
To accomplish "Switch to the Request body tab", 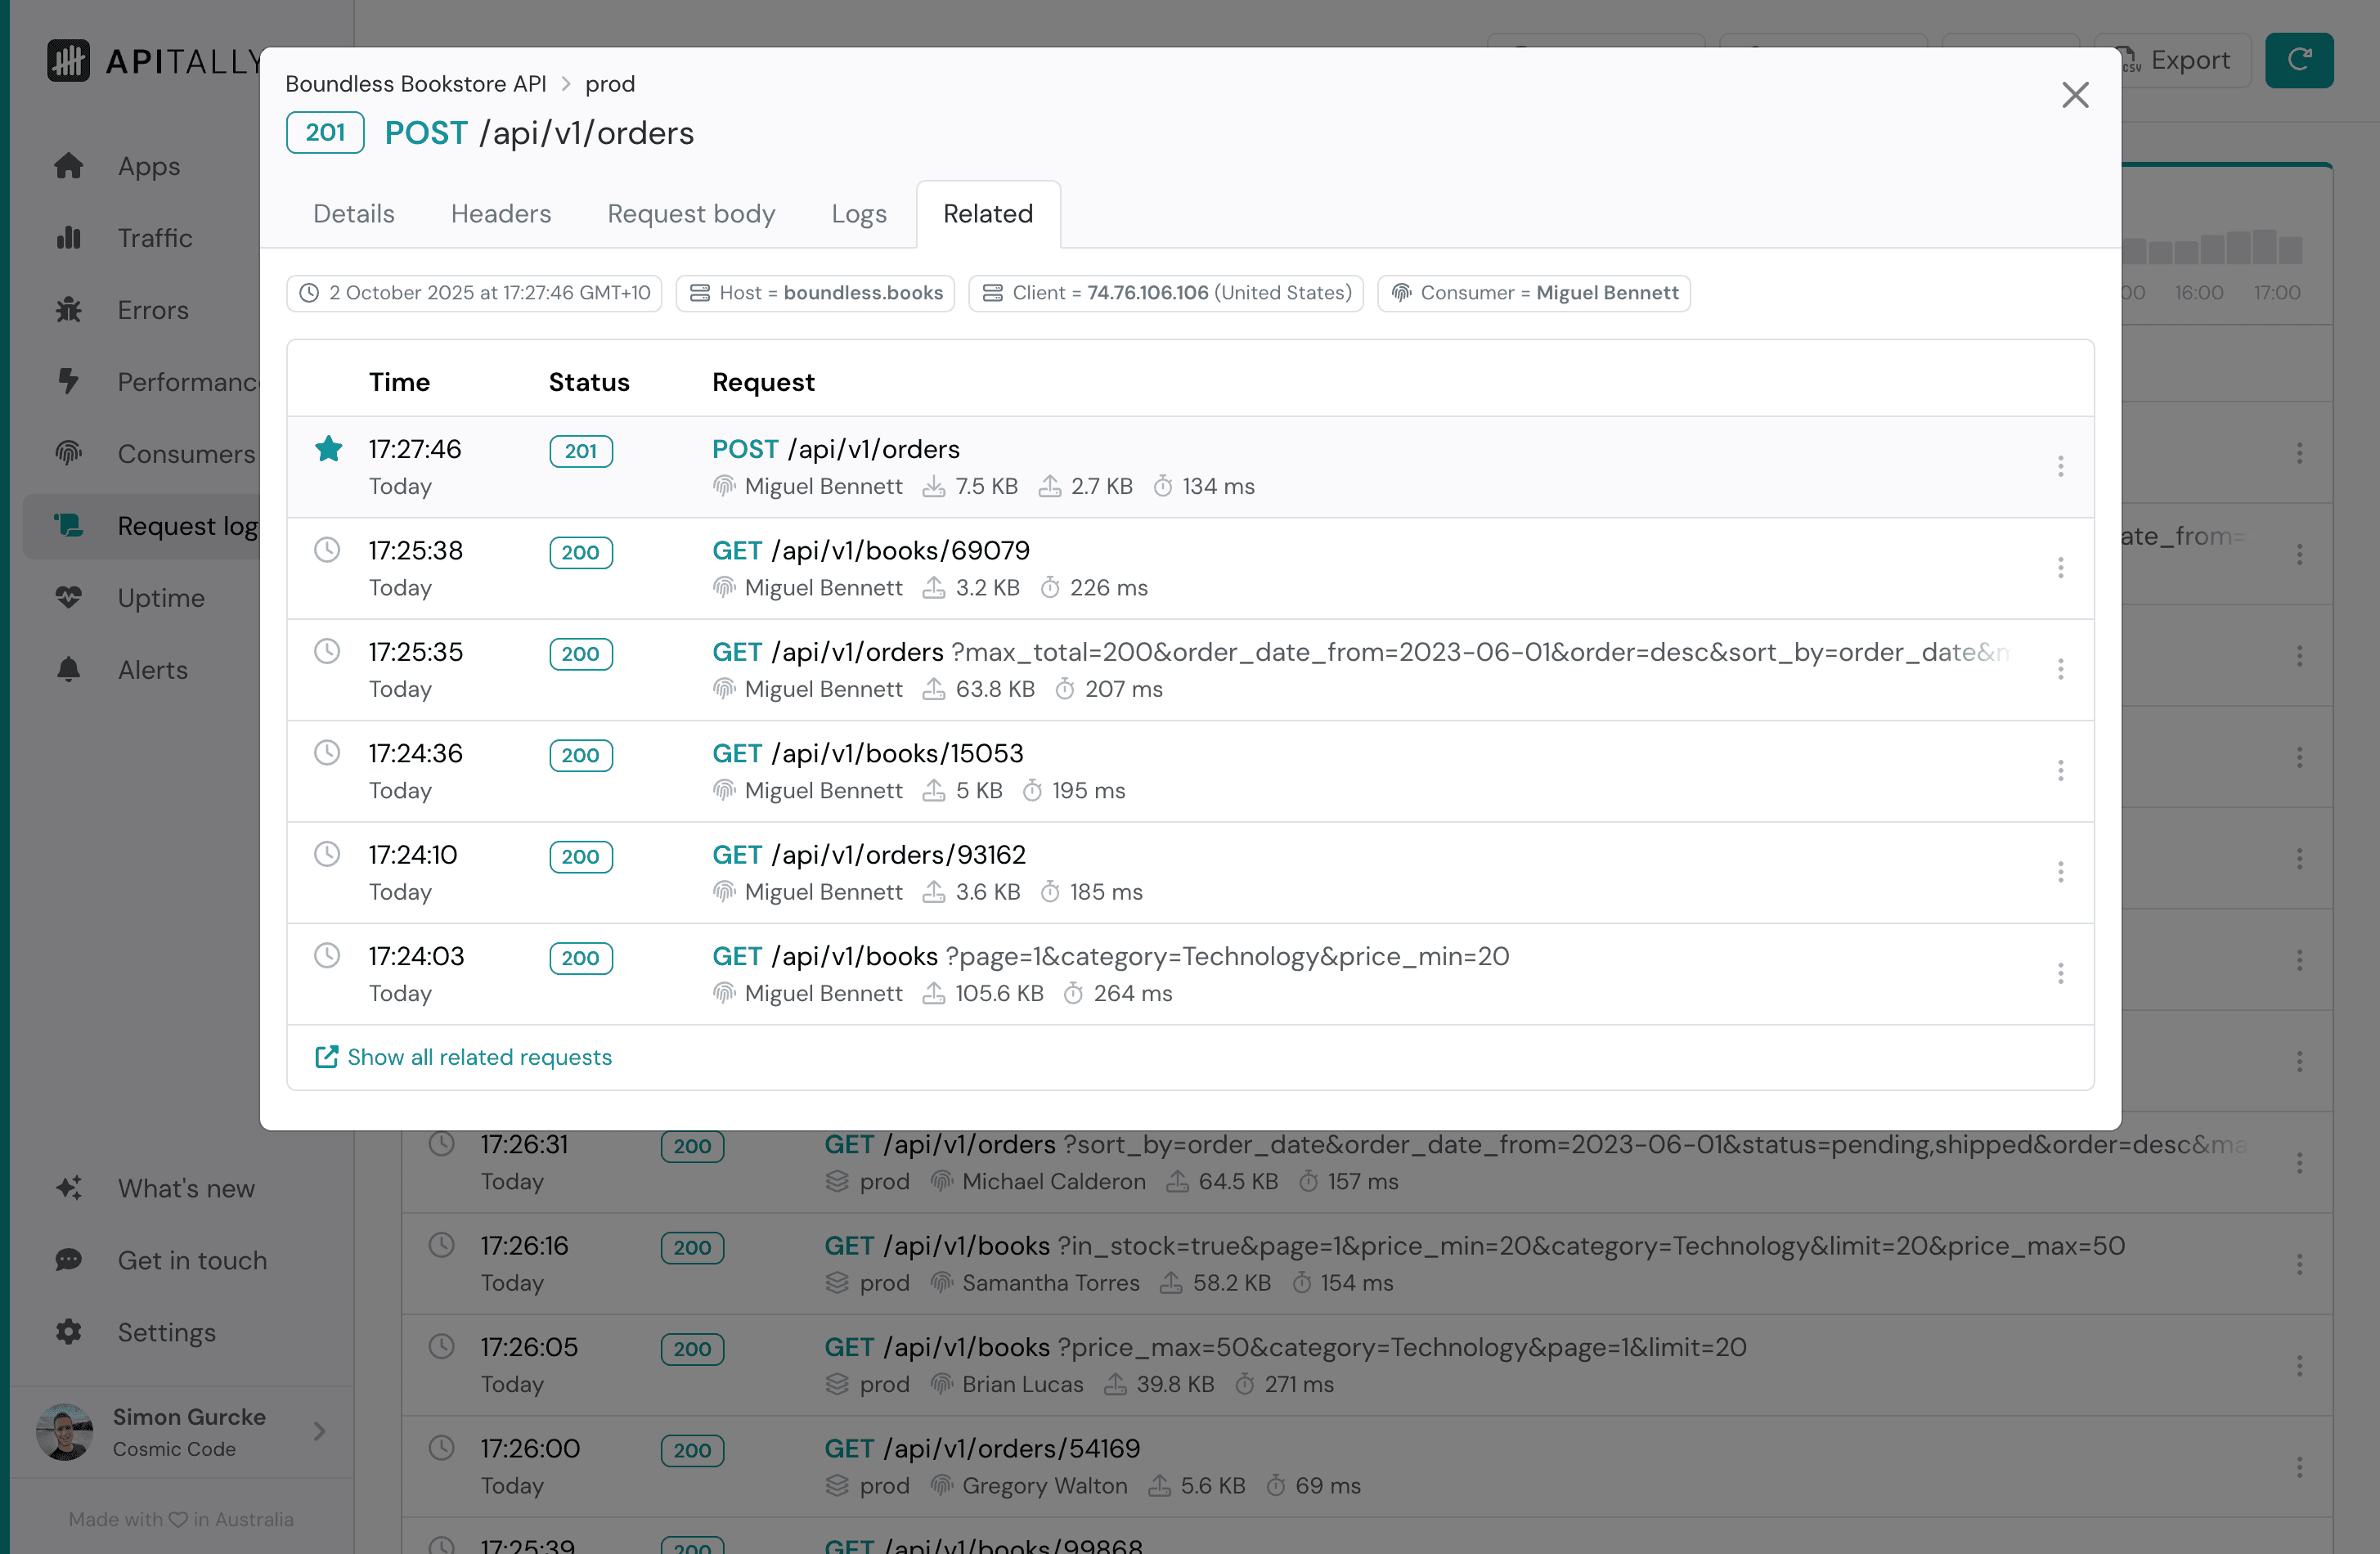I will tap(690, 214).
